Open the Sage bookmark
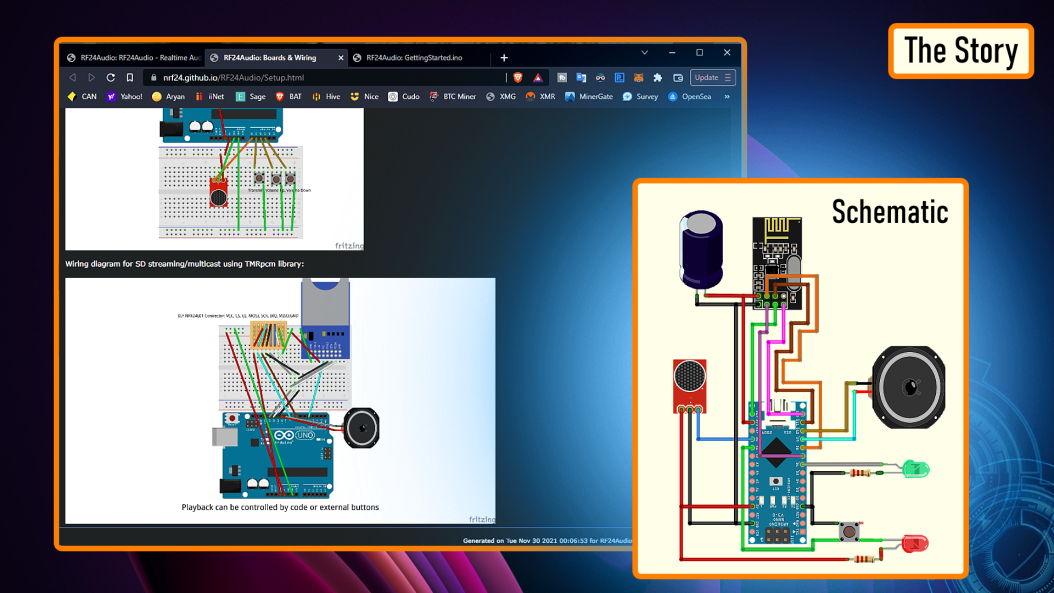The width and height of the screenshot is (1054, 593). [x=251, y=97]
